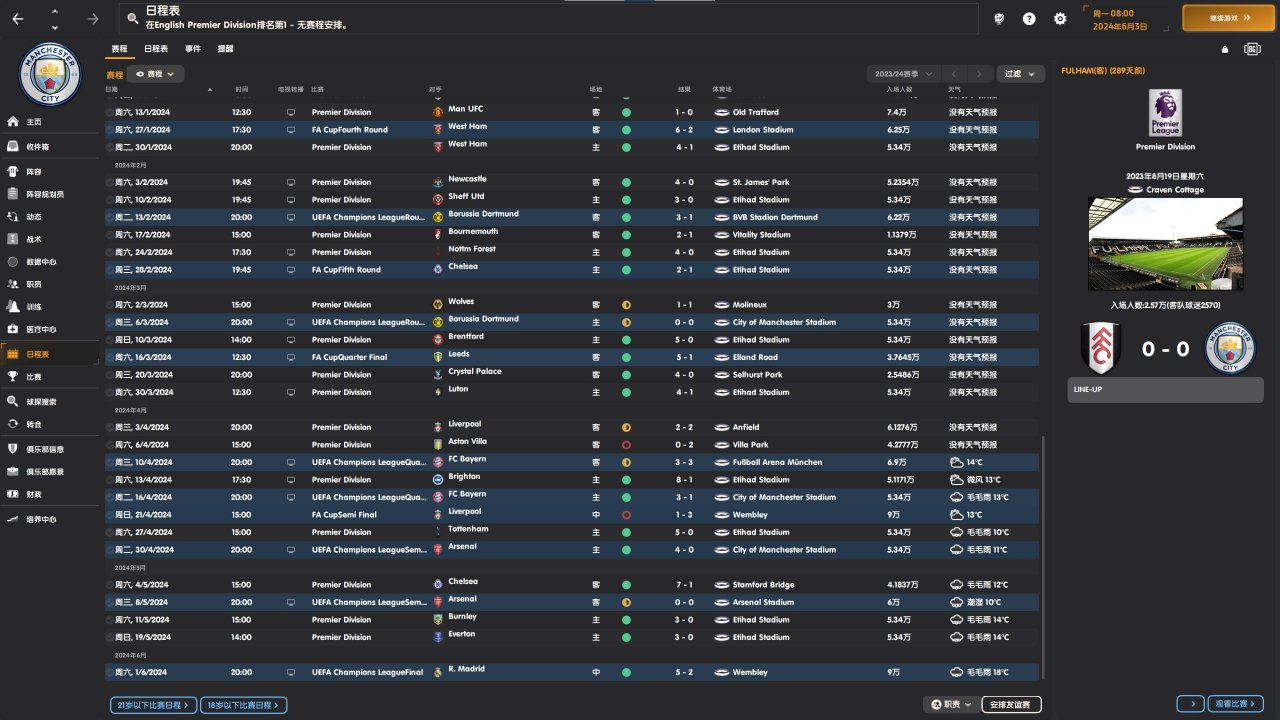Click the LINE-UP bar in the match panel
1280x720 pixels.
coord(1165,391)
